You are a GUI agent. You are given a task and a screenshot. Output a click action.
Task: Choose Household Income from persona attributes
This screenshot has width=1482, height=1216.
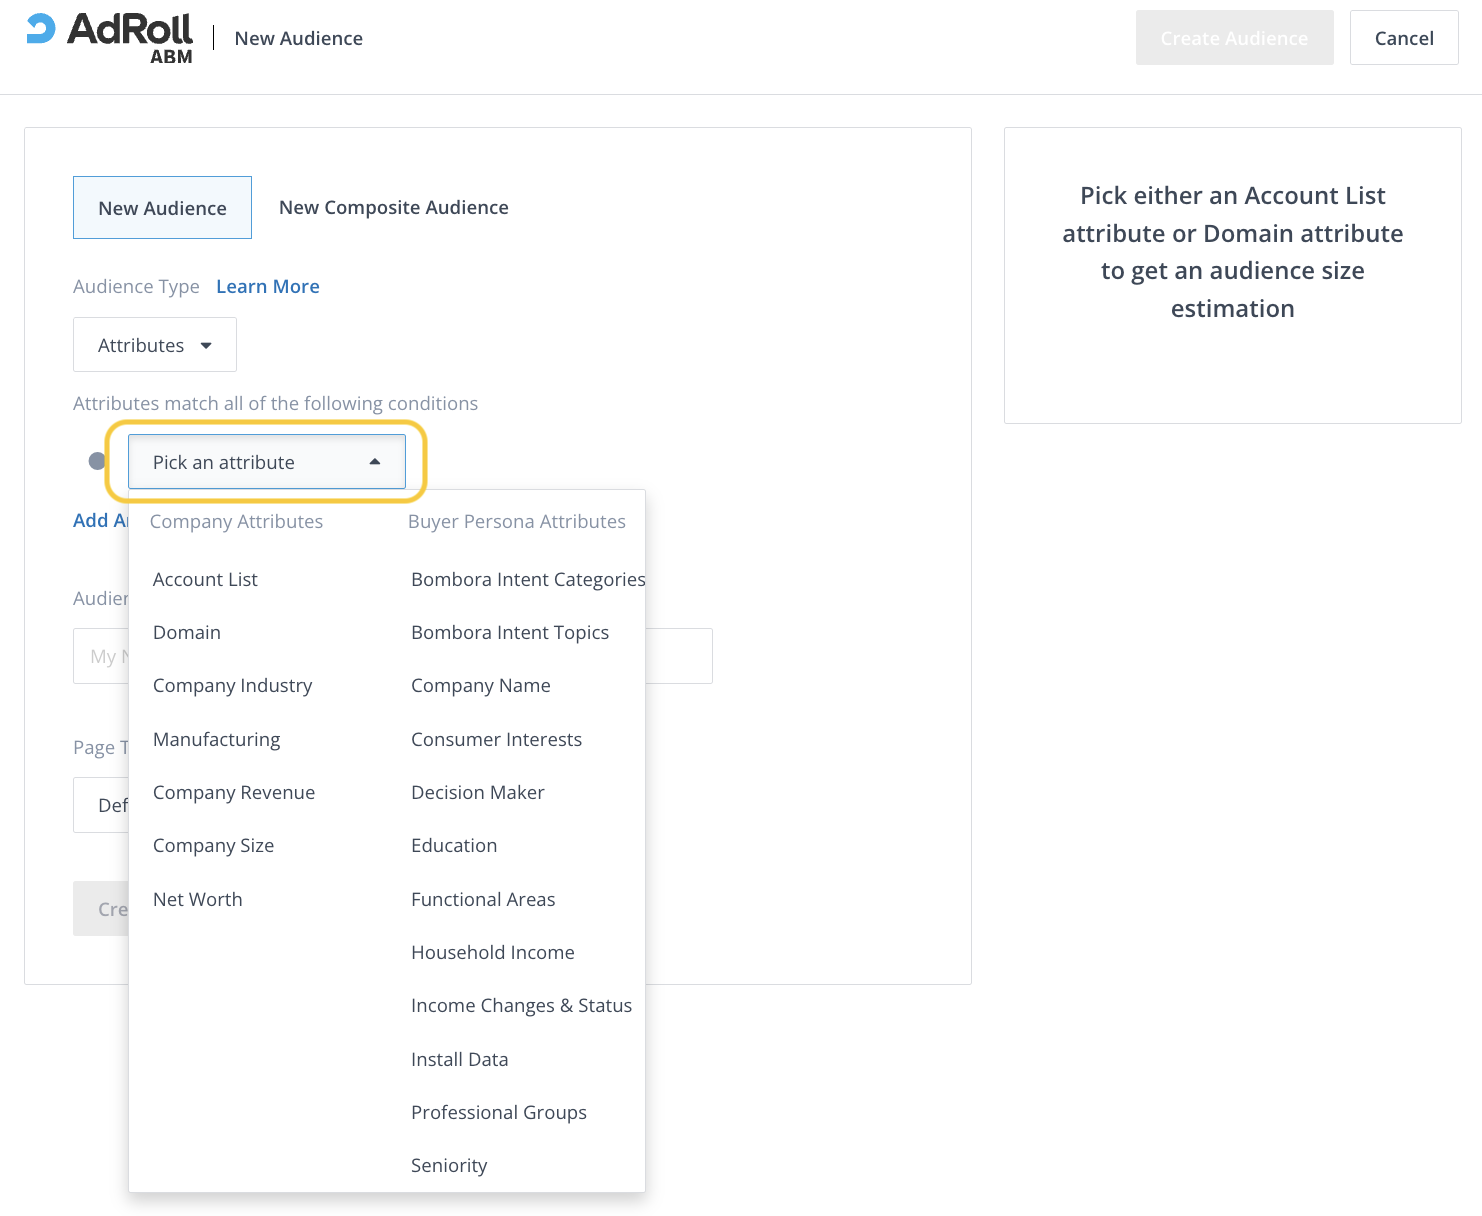pyautogui.click(x=493, y=952)
